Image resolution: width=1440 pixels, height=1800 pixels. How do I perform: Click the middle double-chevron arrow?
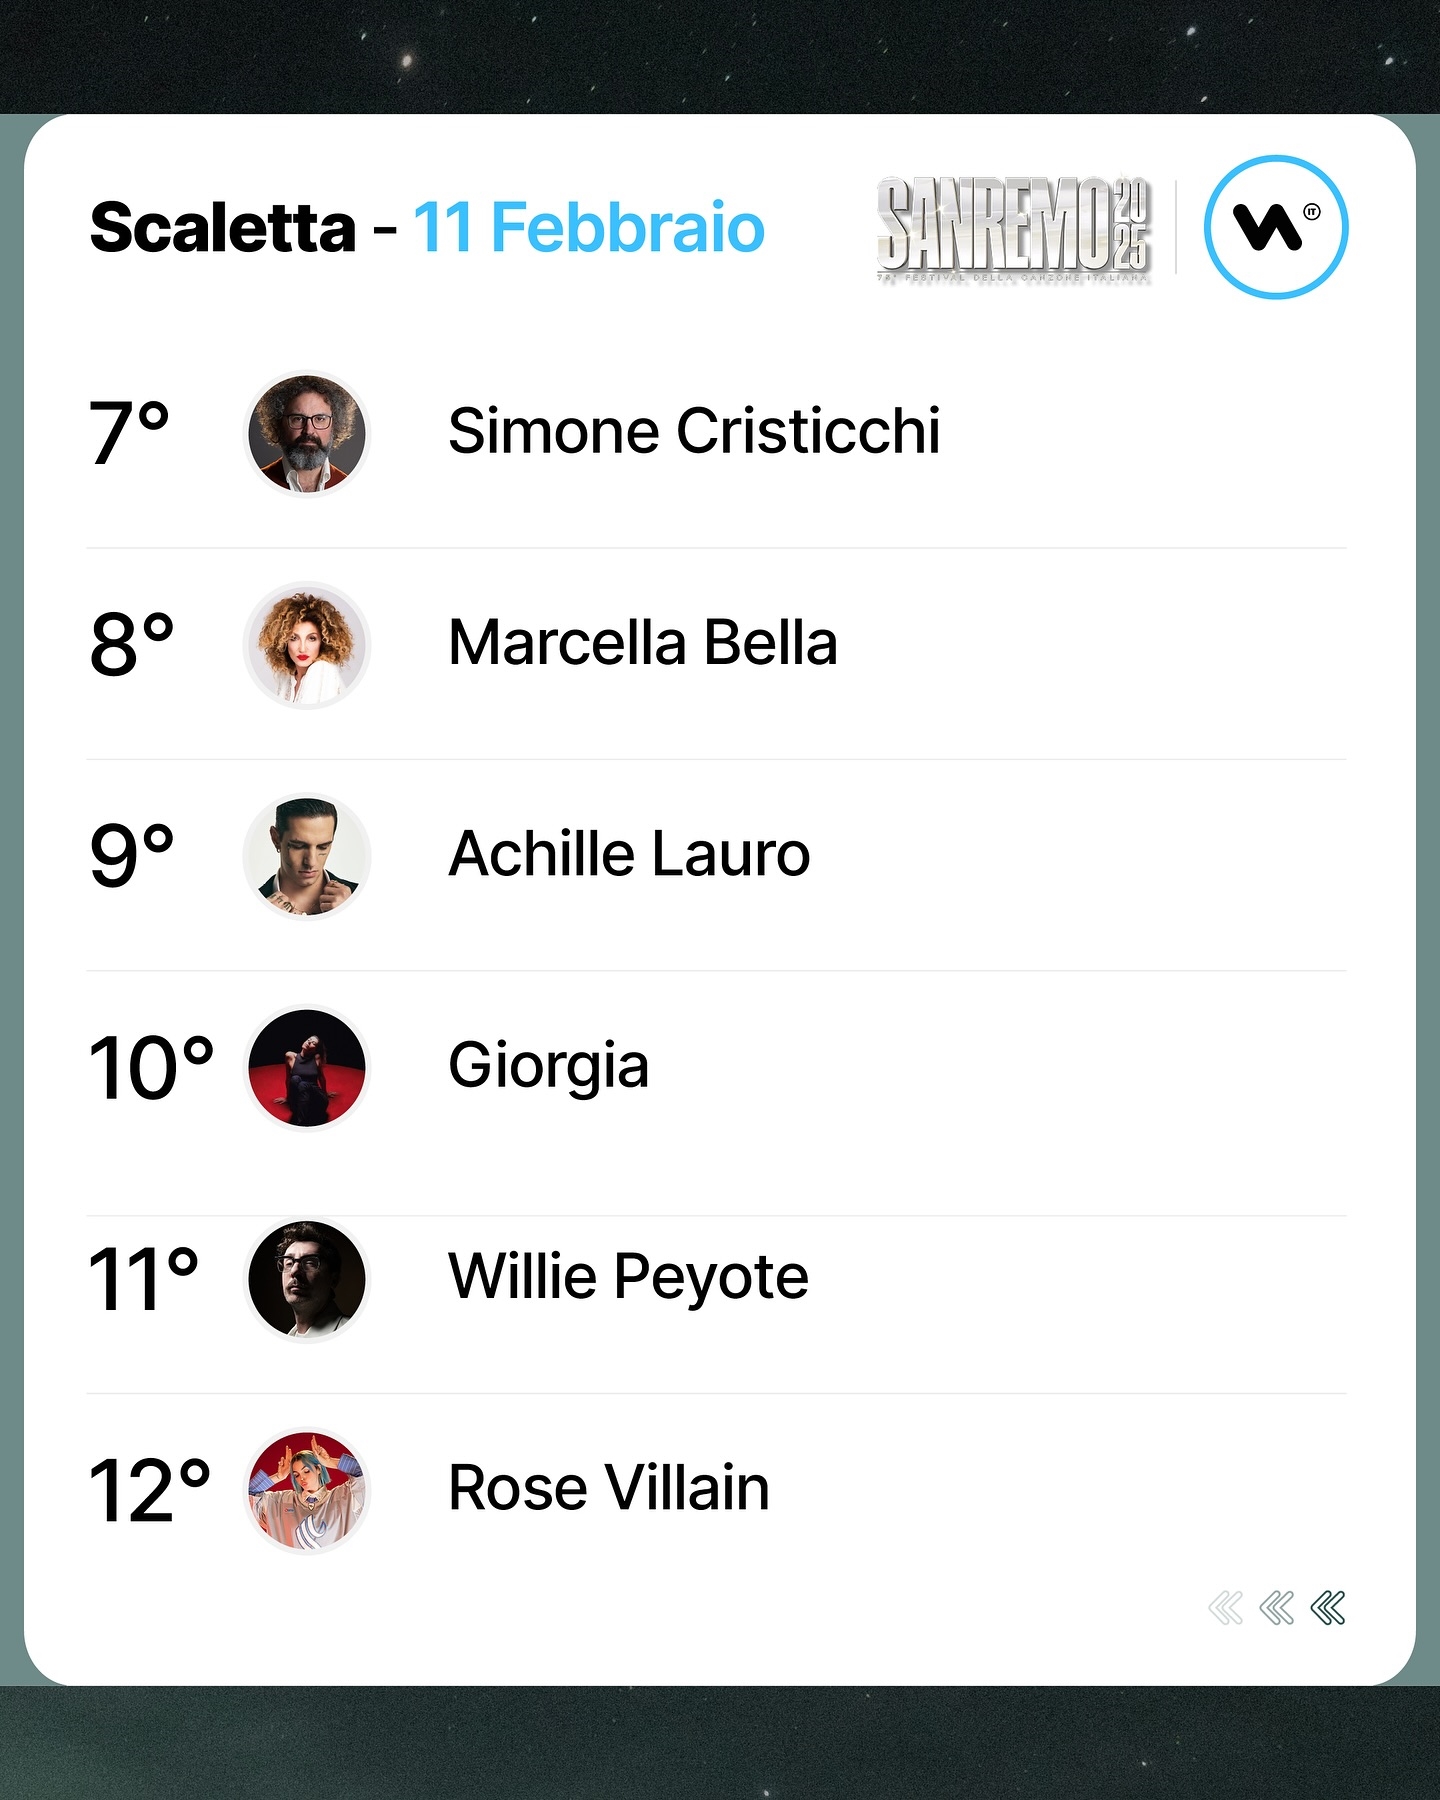pos(1277,1608)
